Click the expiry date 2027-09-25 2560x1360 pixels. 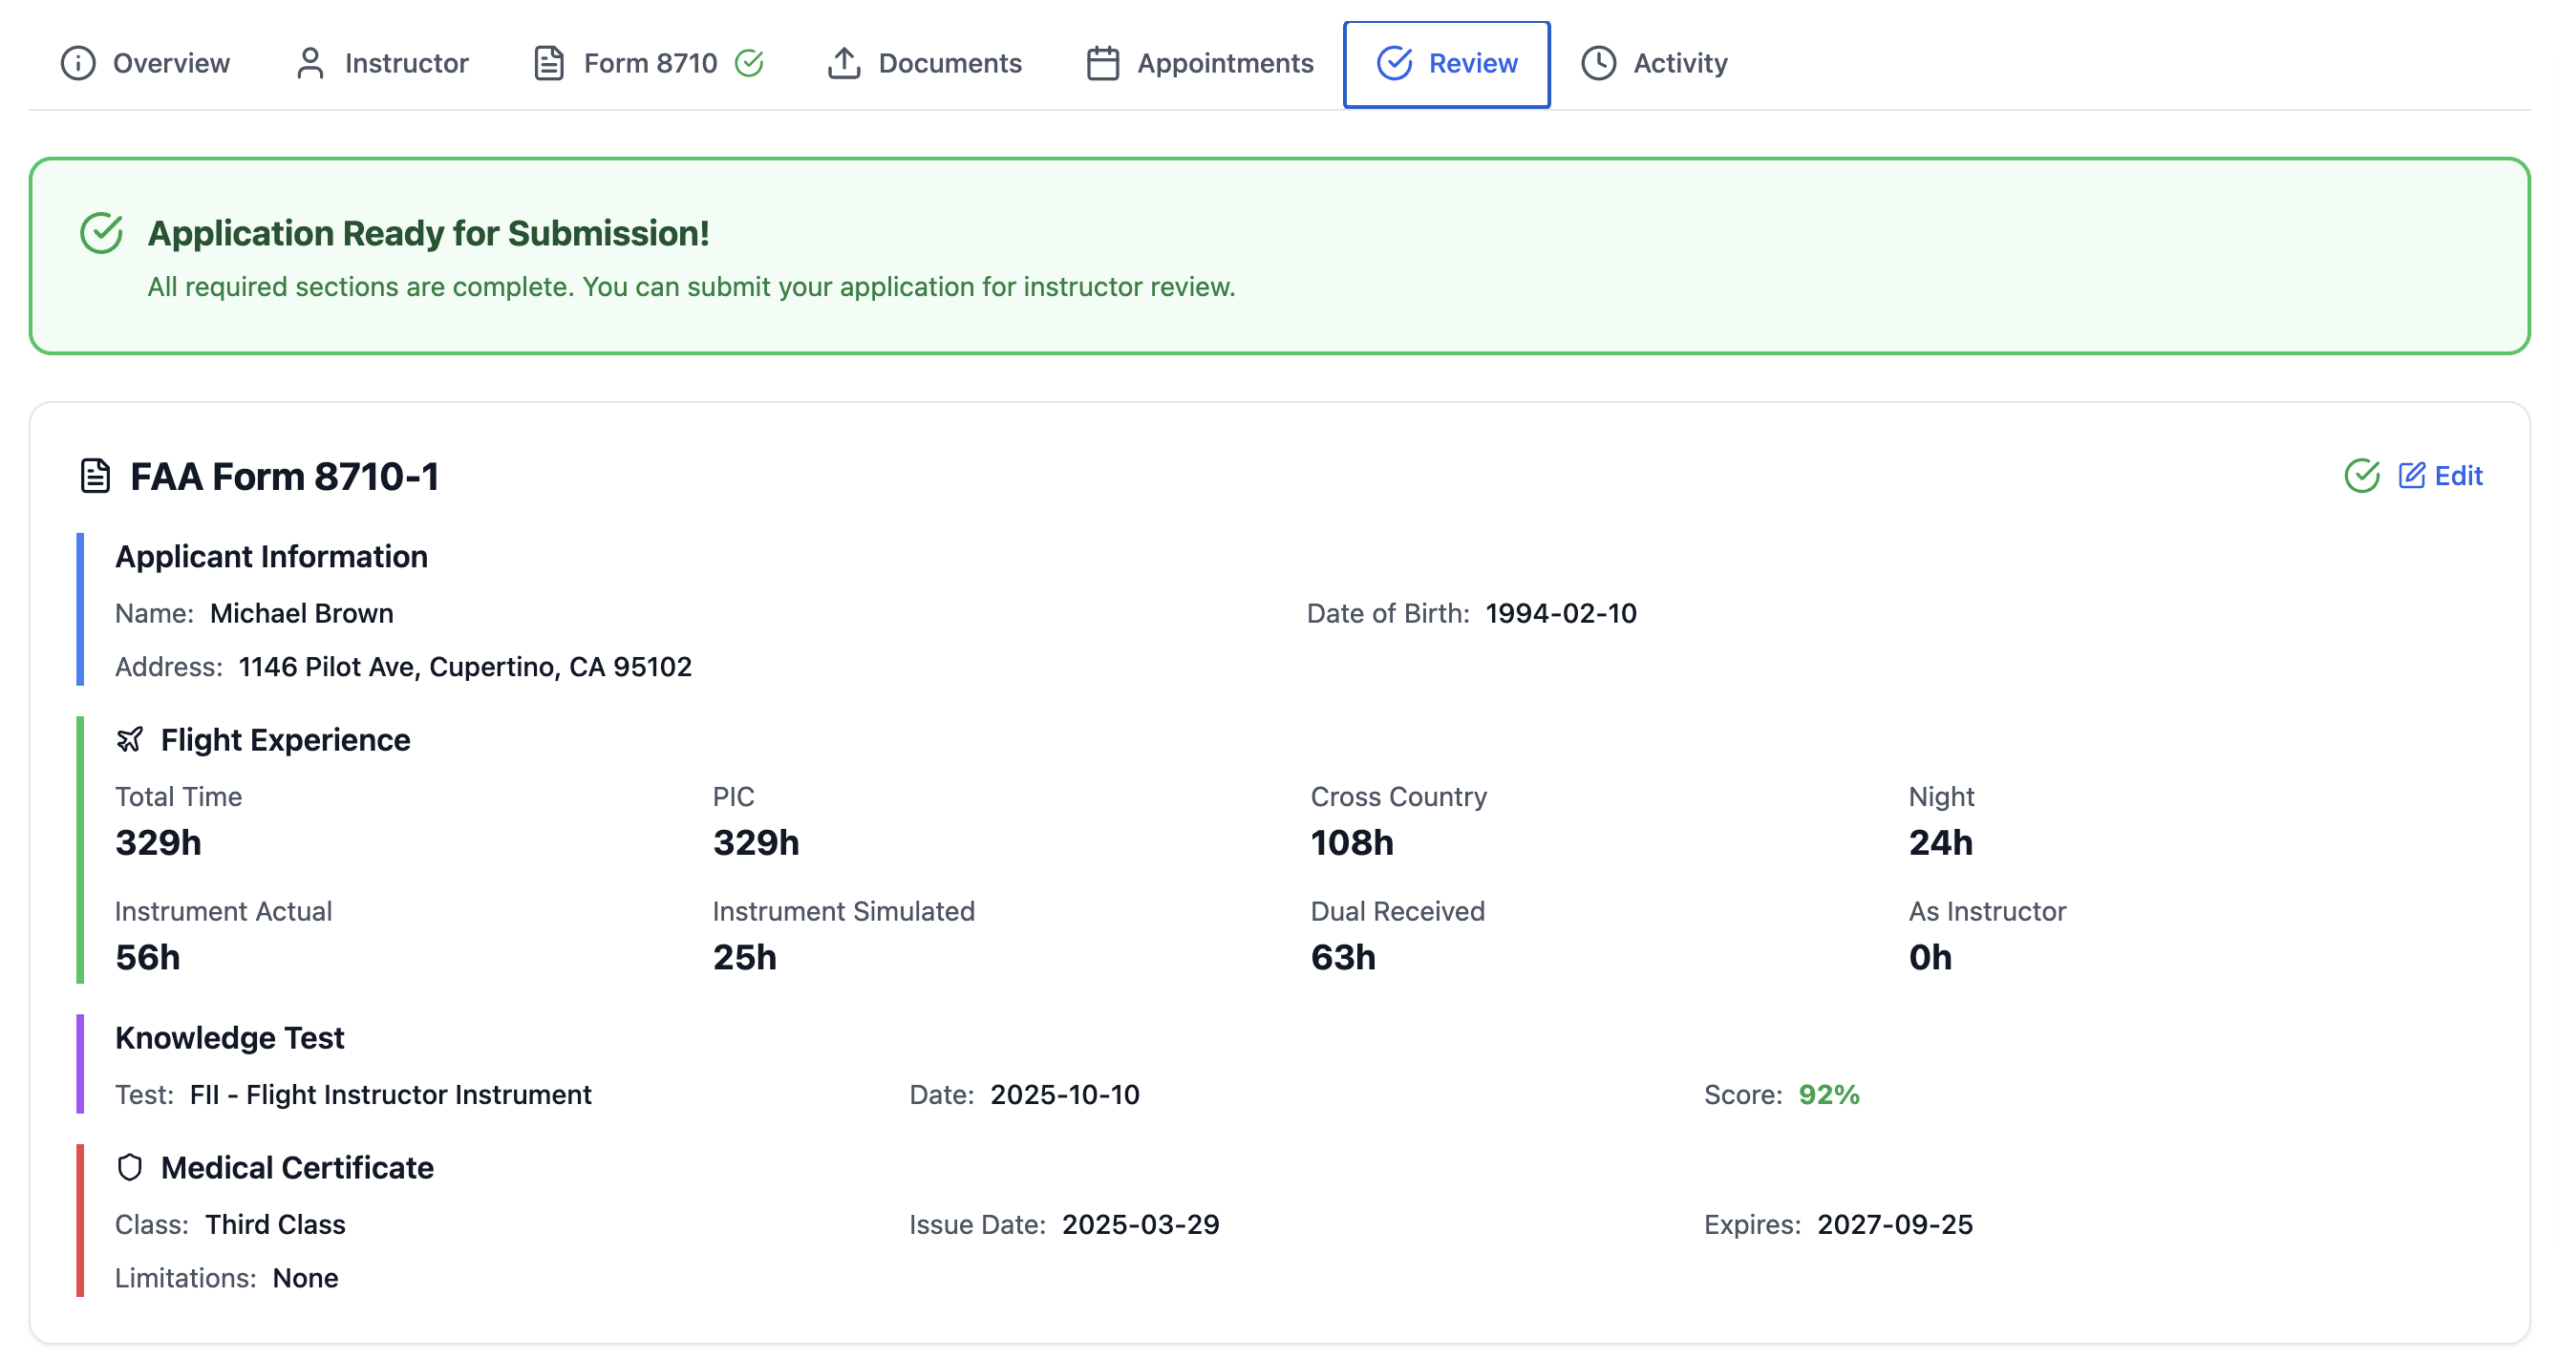[1895, 1225]
